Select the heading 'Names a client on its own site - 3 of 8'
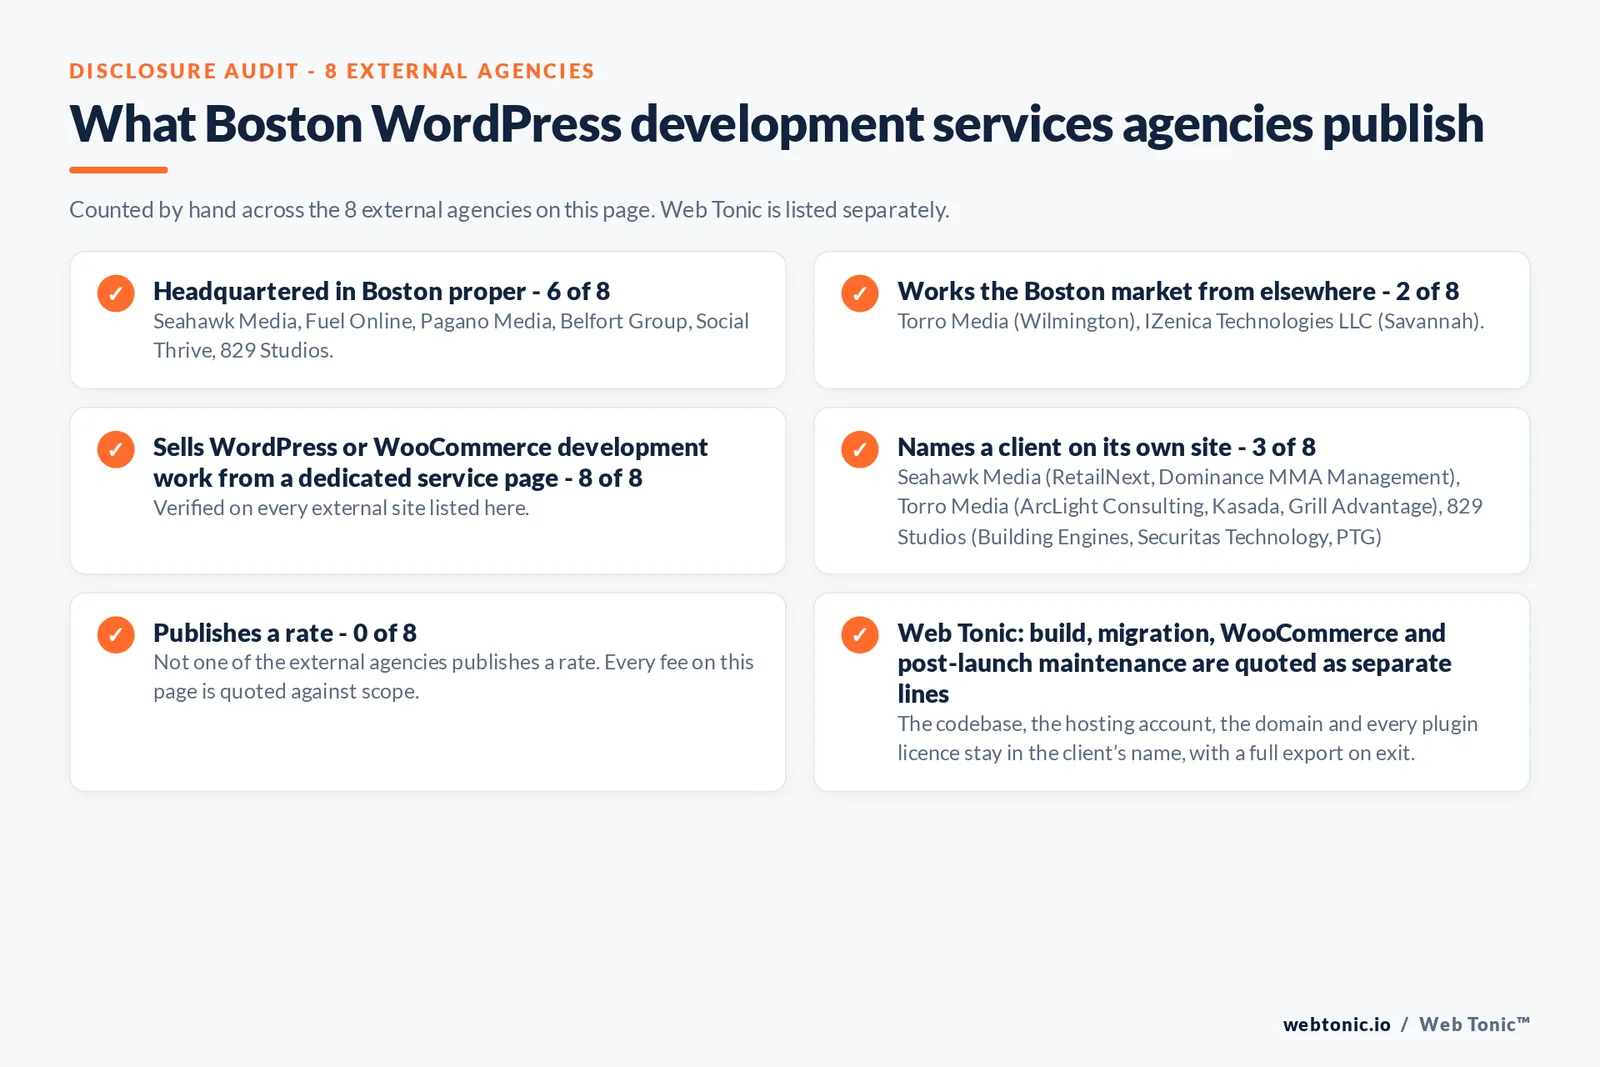 pyautogui.click(x=1106, y=447)
